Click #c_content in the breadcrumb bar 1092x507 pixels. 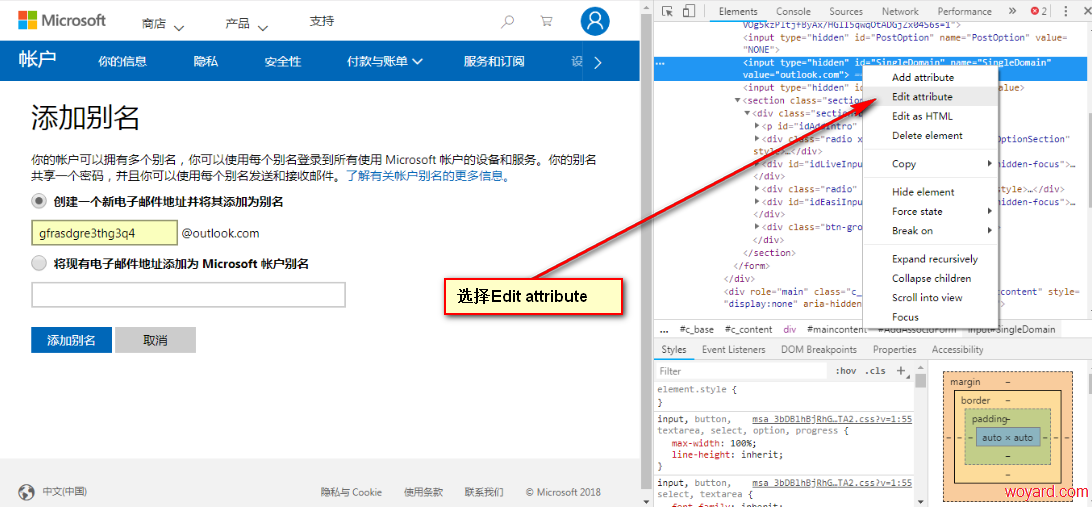(749, 329)
